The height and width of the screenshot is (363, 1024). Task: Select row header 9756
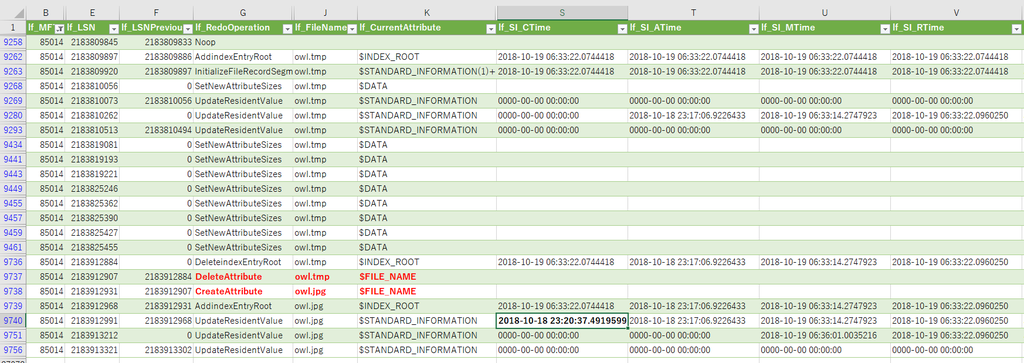[13, 350]
